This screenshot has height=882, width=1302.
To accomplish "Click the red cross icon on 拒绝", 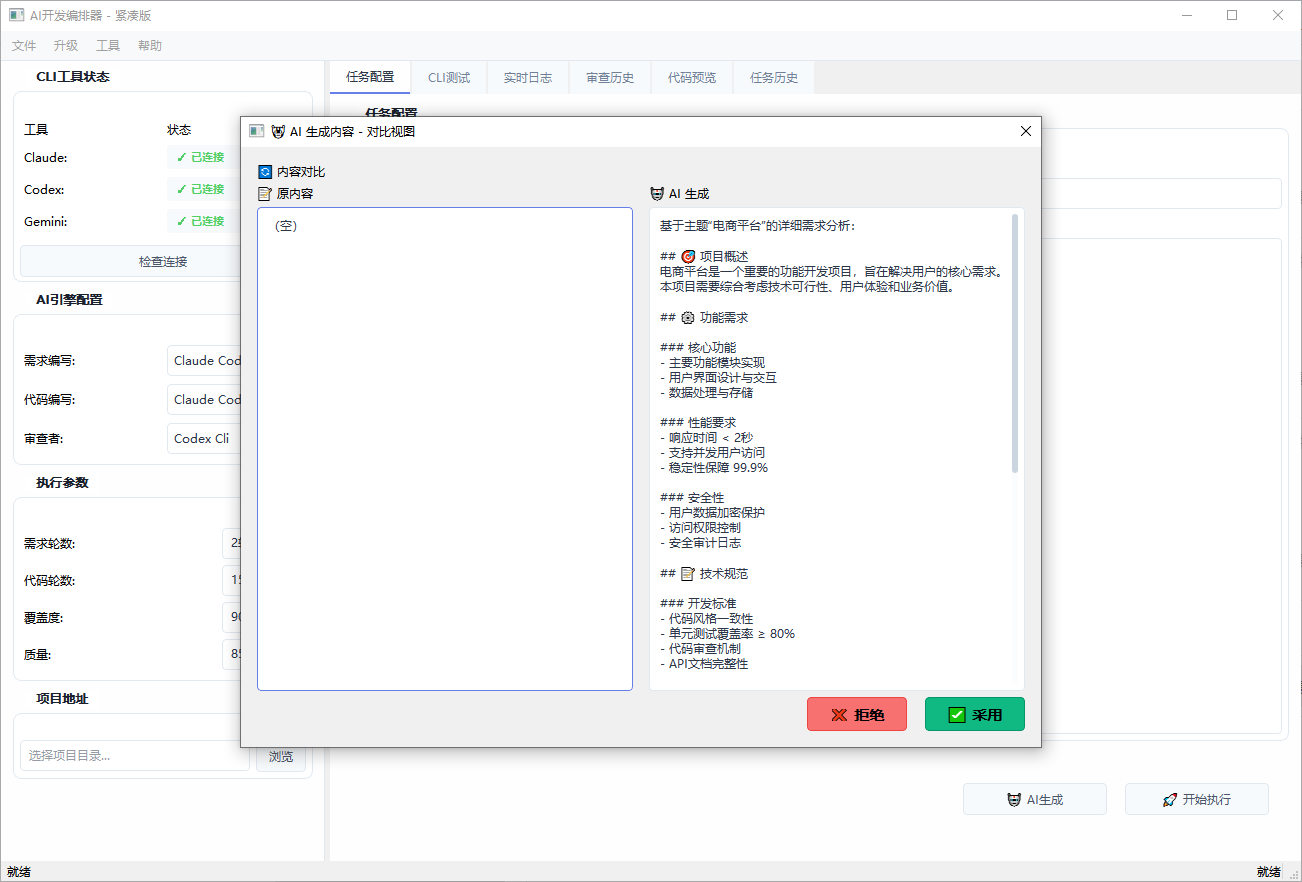I will (x=839, y=715).
